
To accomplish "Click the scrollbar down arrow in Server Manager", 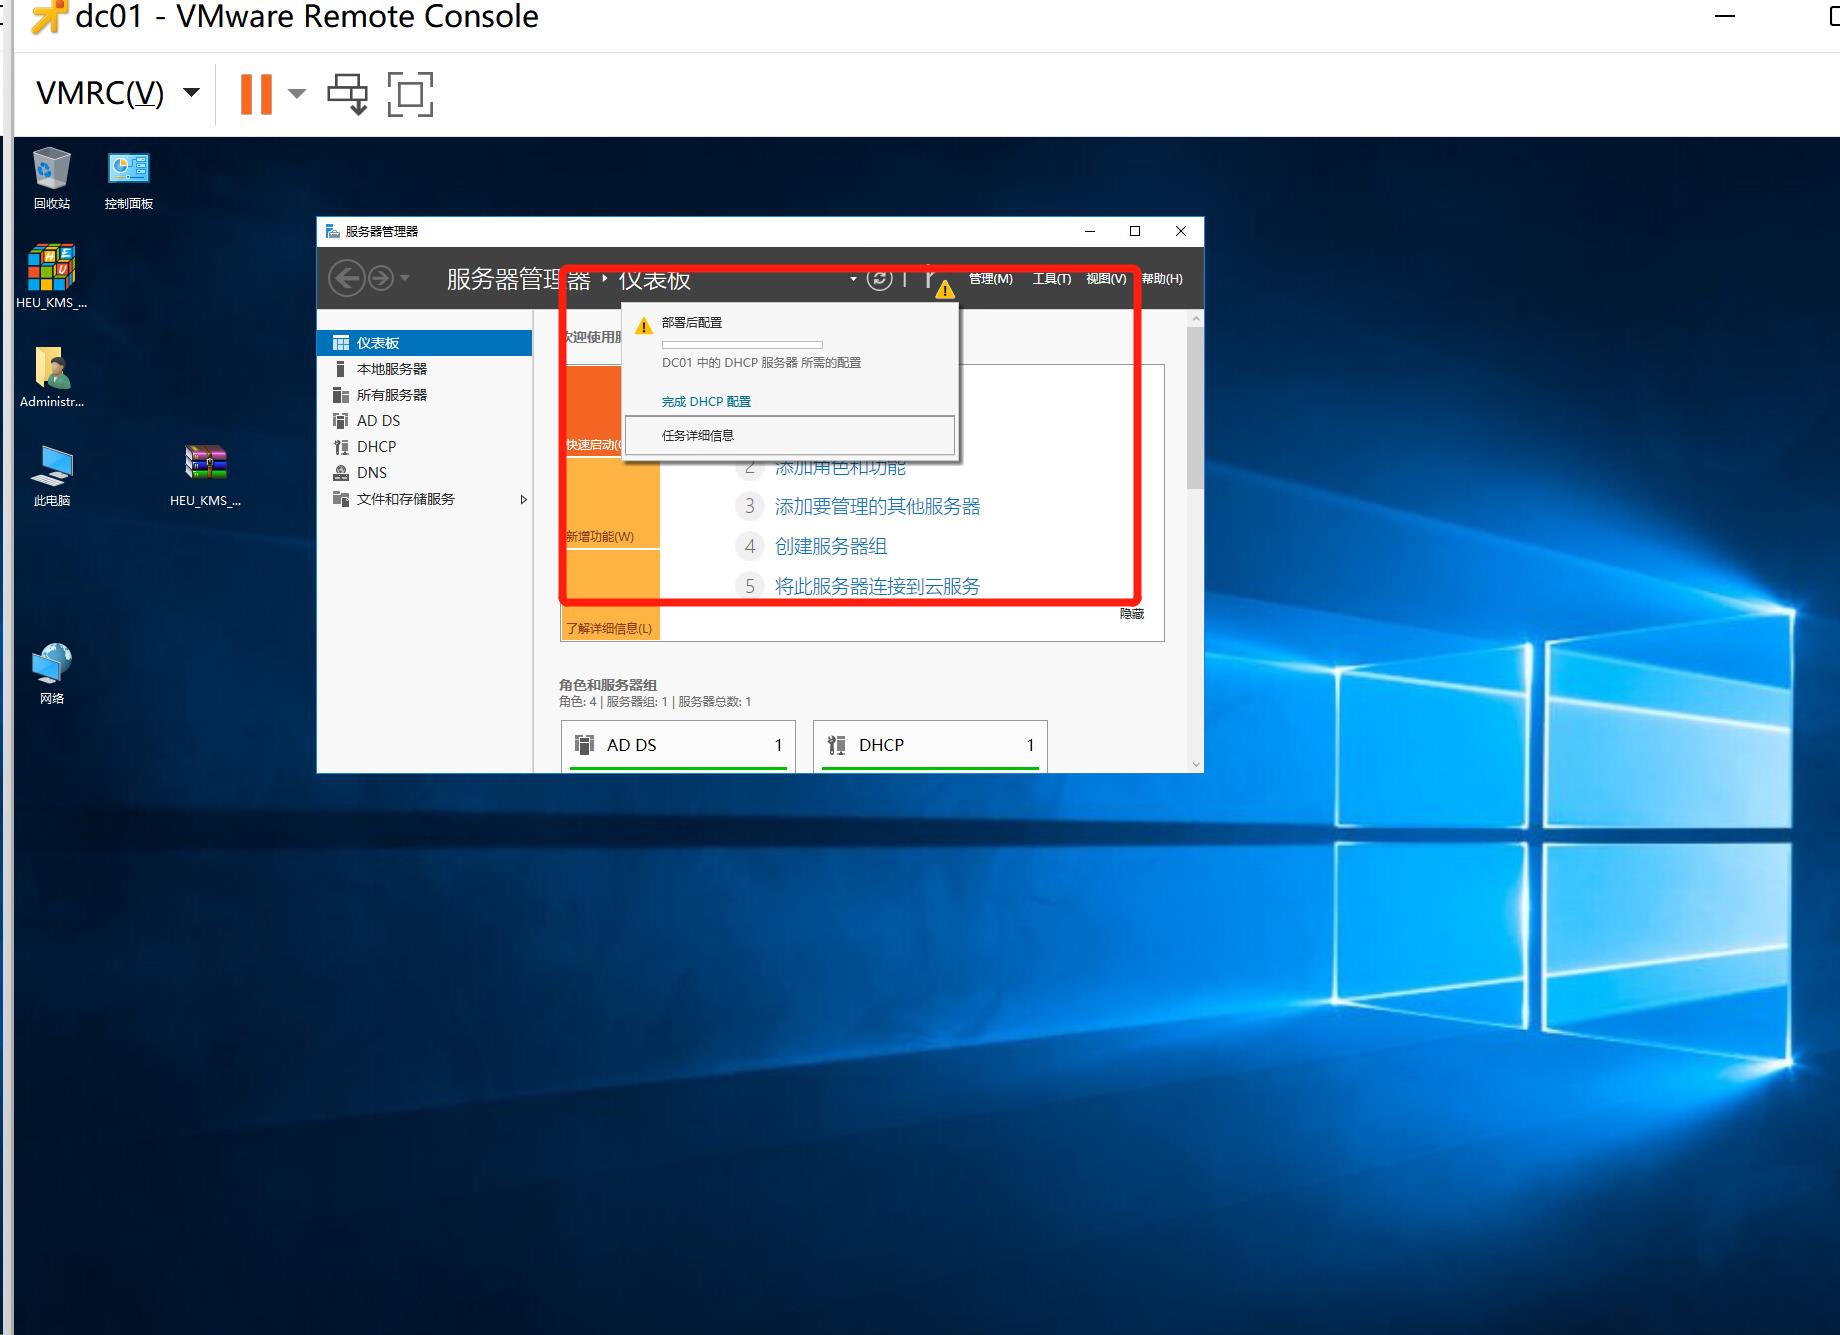I will (x=1195, y=765).
